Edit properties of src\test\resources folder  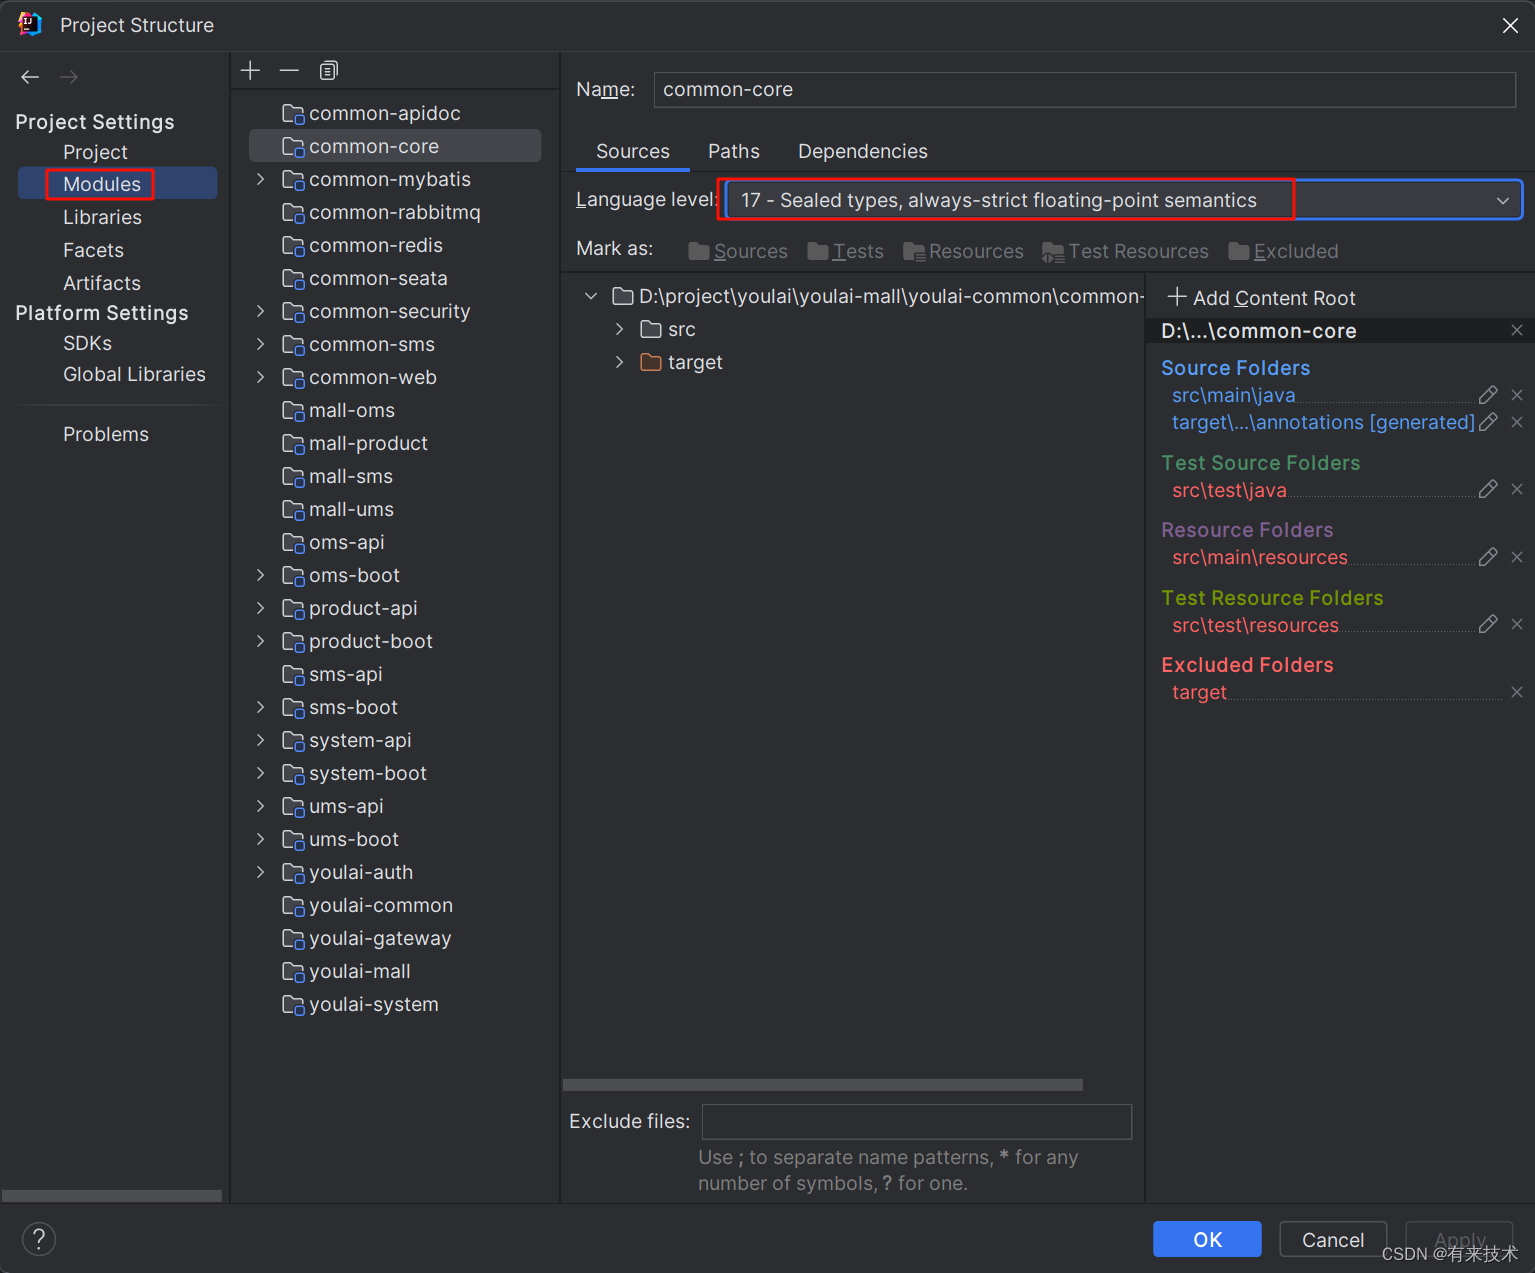click(1488, 624)
